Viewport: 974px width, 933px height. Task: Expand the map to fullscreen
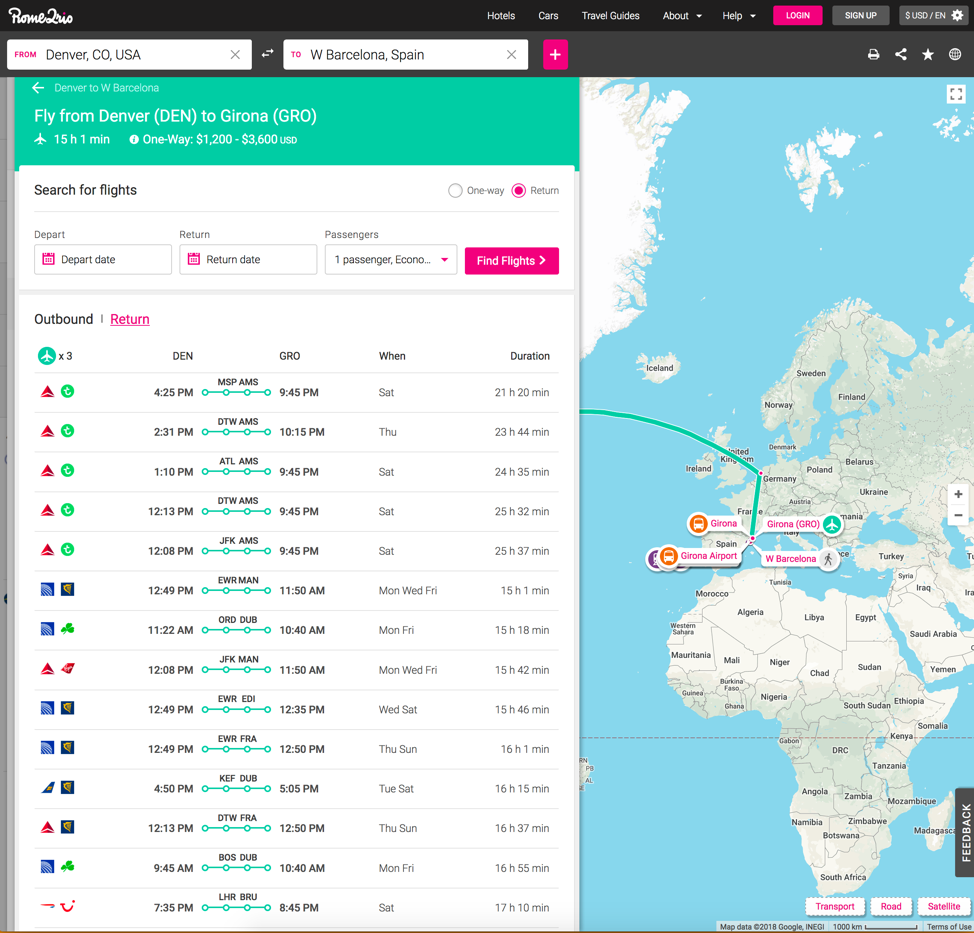[956, 94]
